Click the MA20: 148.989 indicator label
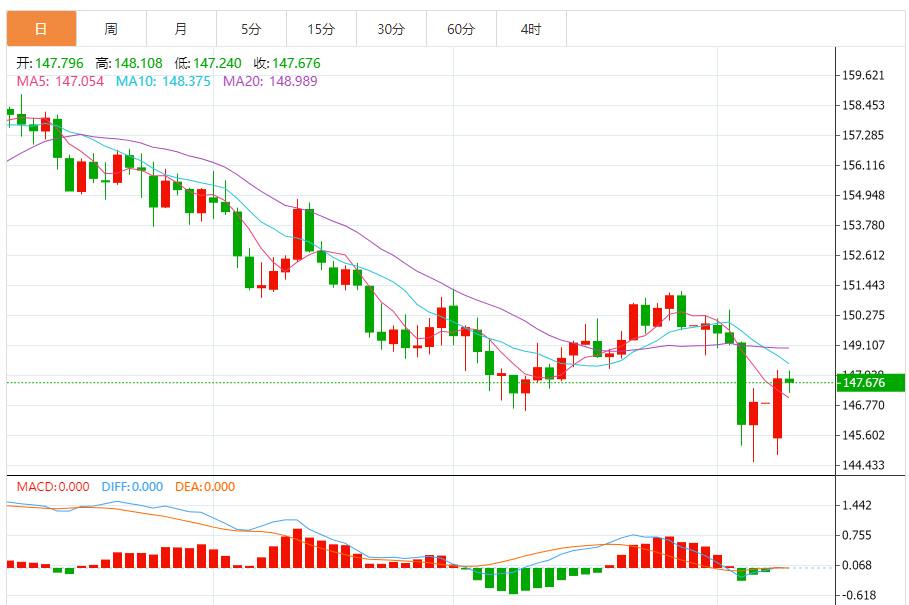The image size is (909, 605). [270, 81]
